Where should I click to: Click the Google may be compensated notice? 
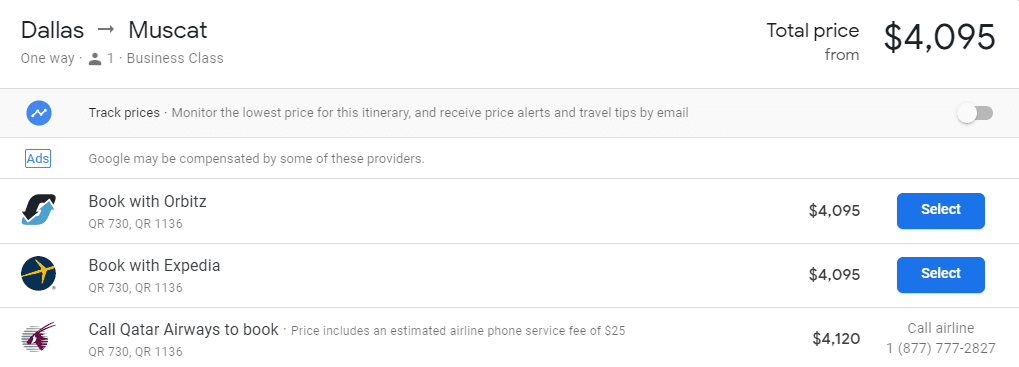(256, 158)
